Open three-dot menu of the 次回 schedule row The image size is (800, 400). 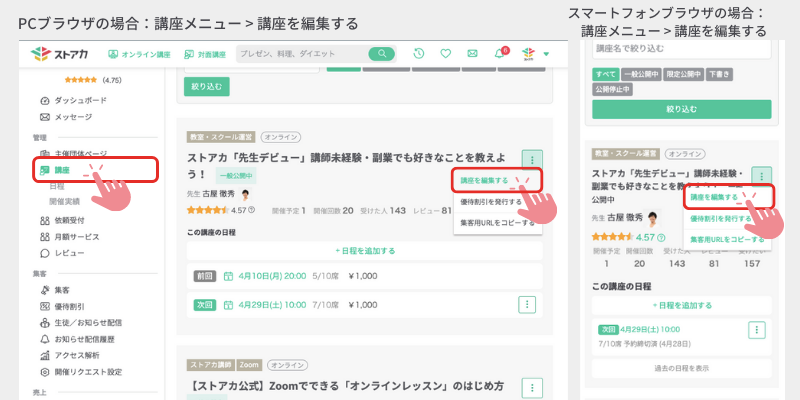pos(527,305)
